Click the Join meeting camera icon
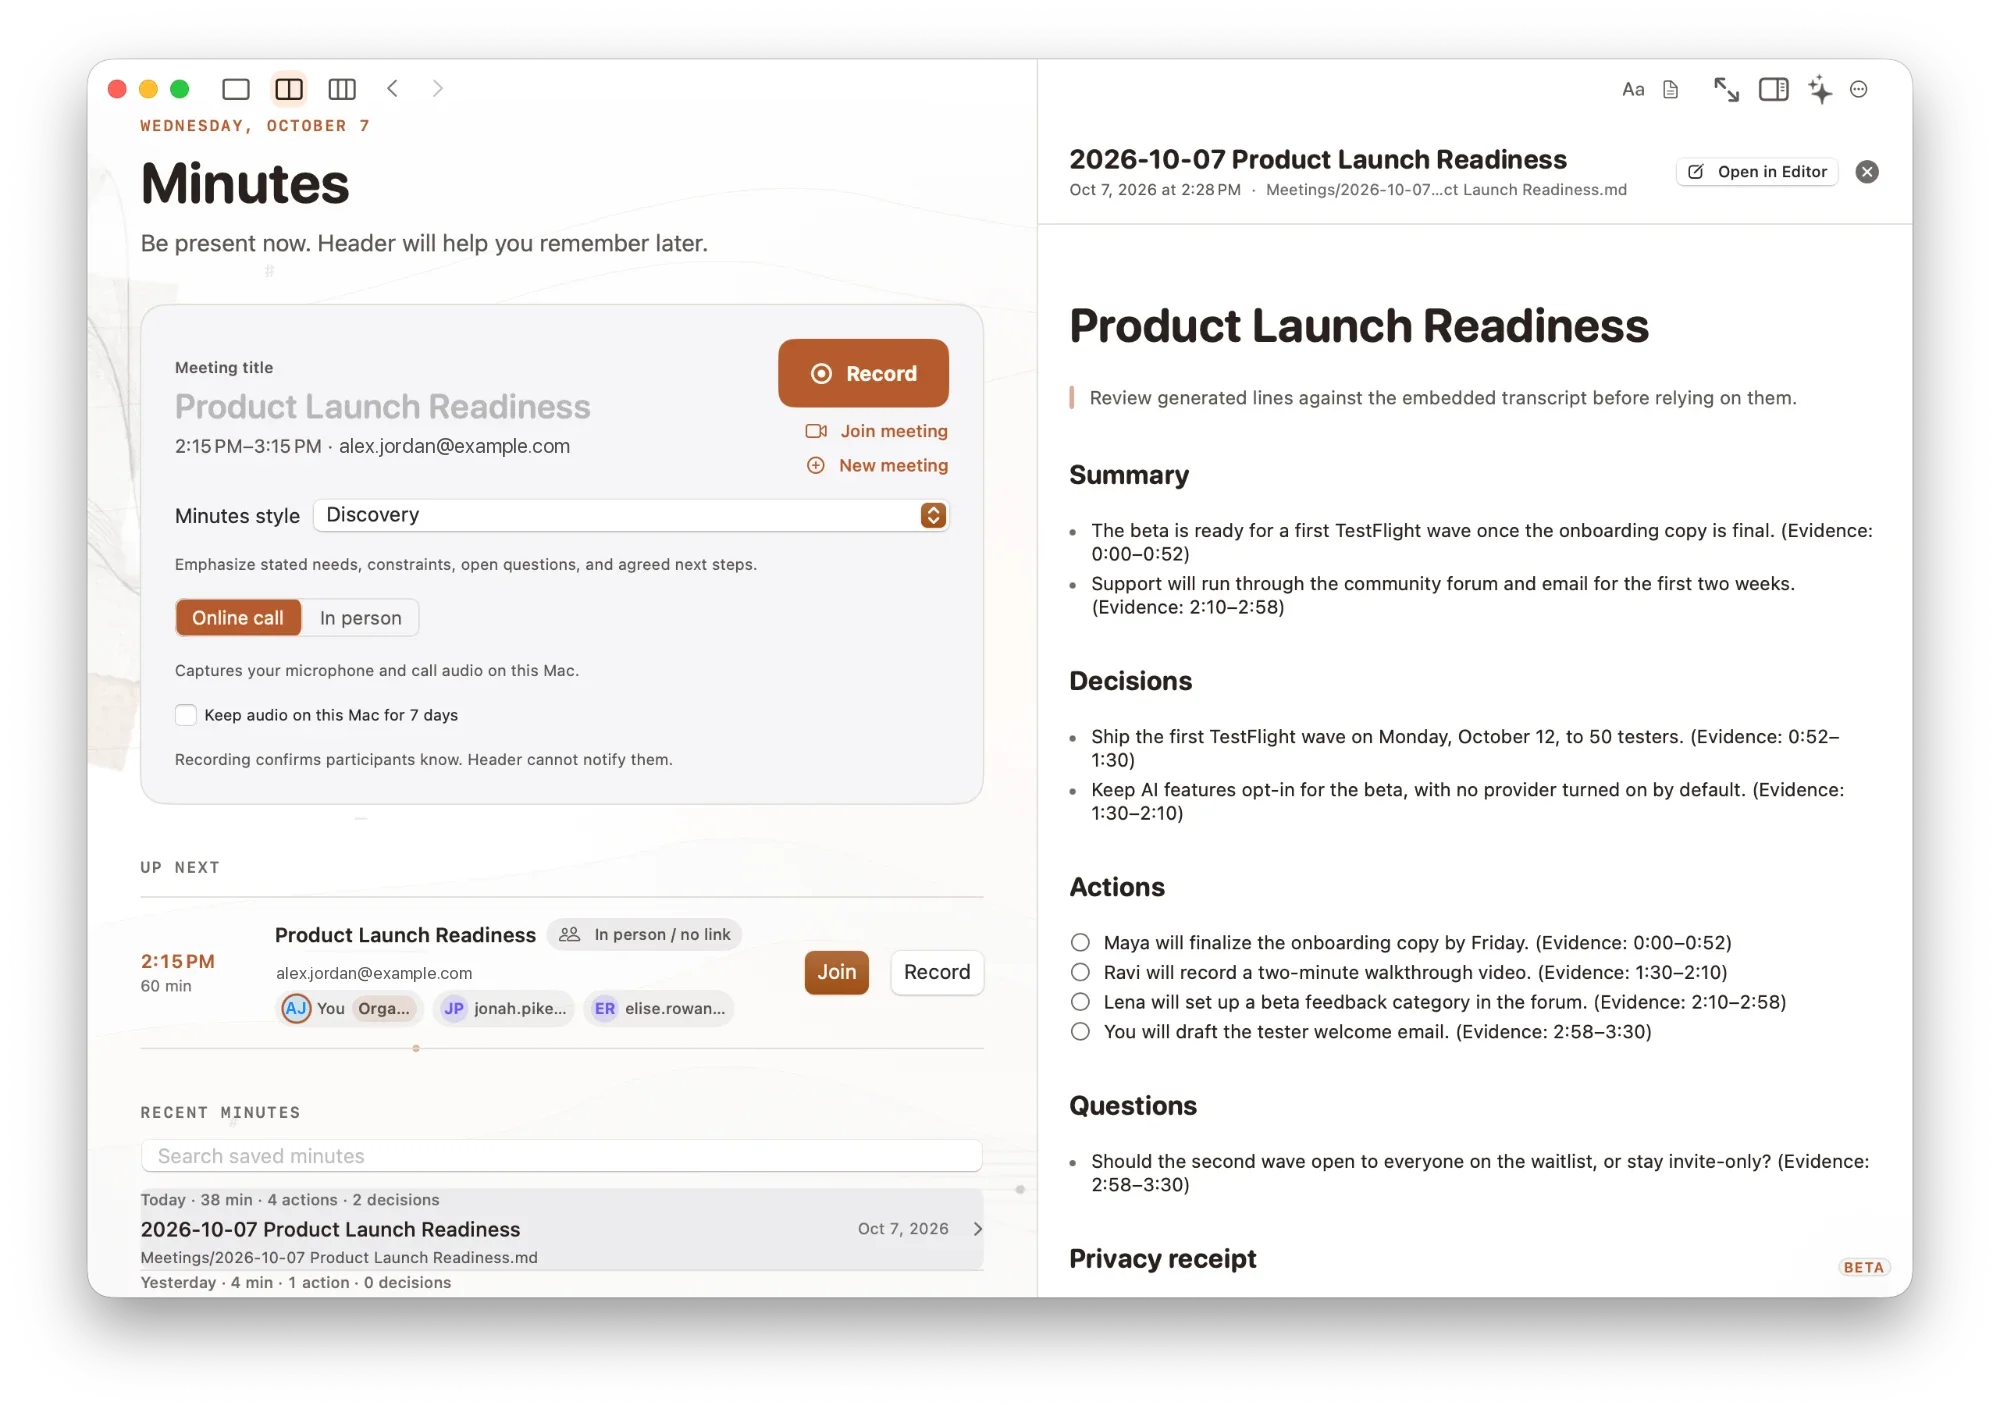The width and height of the screenshot is (2000, 1413). tap(816, 431)
